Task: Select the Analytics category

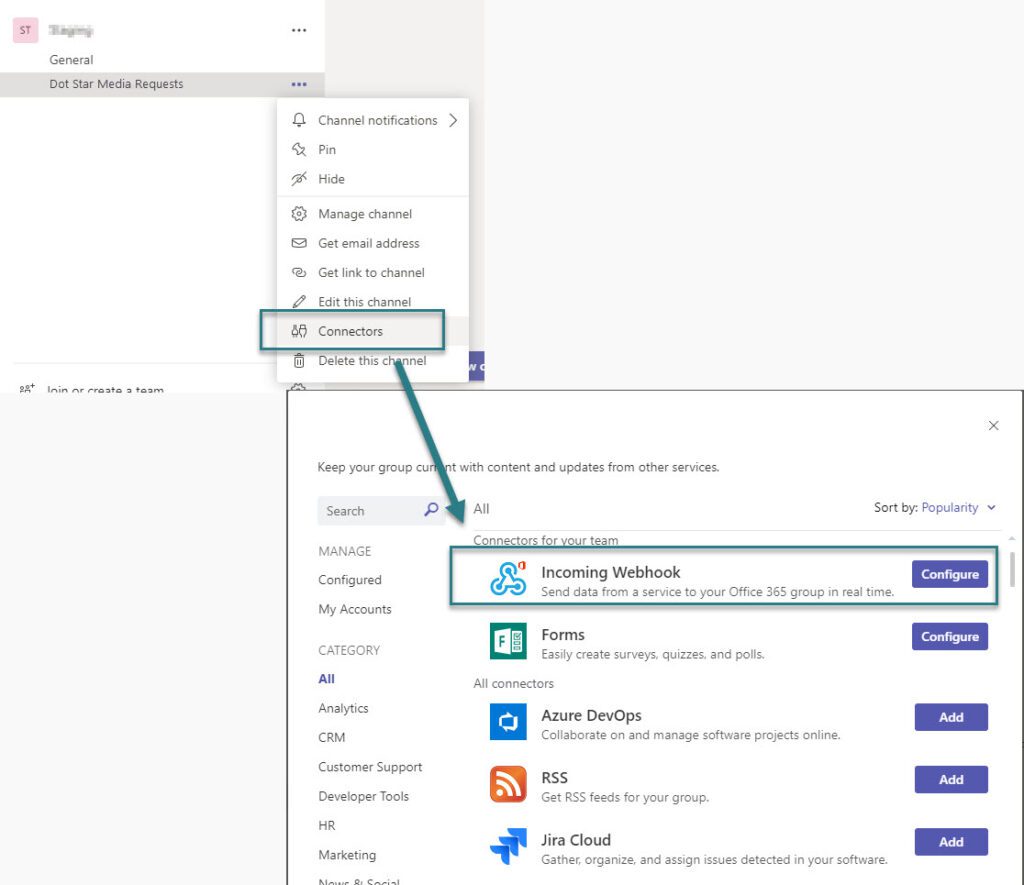Action: (x=344, y=709)
